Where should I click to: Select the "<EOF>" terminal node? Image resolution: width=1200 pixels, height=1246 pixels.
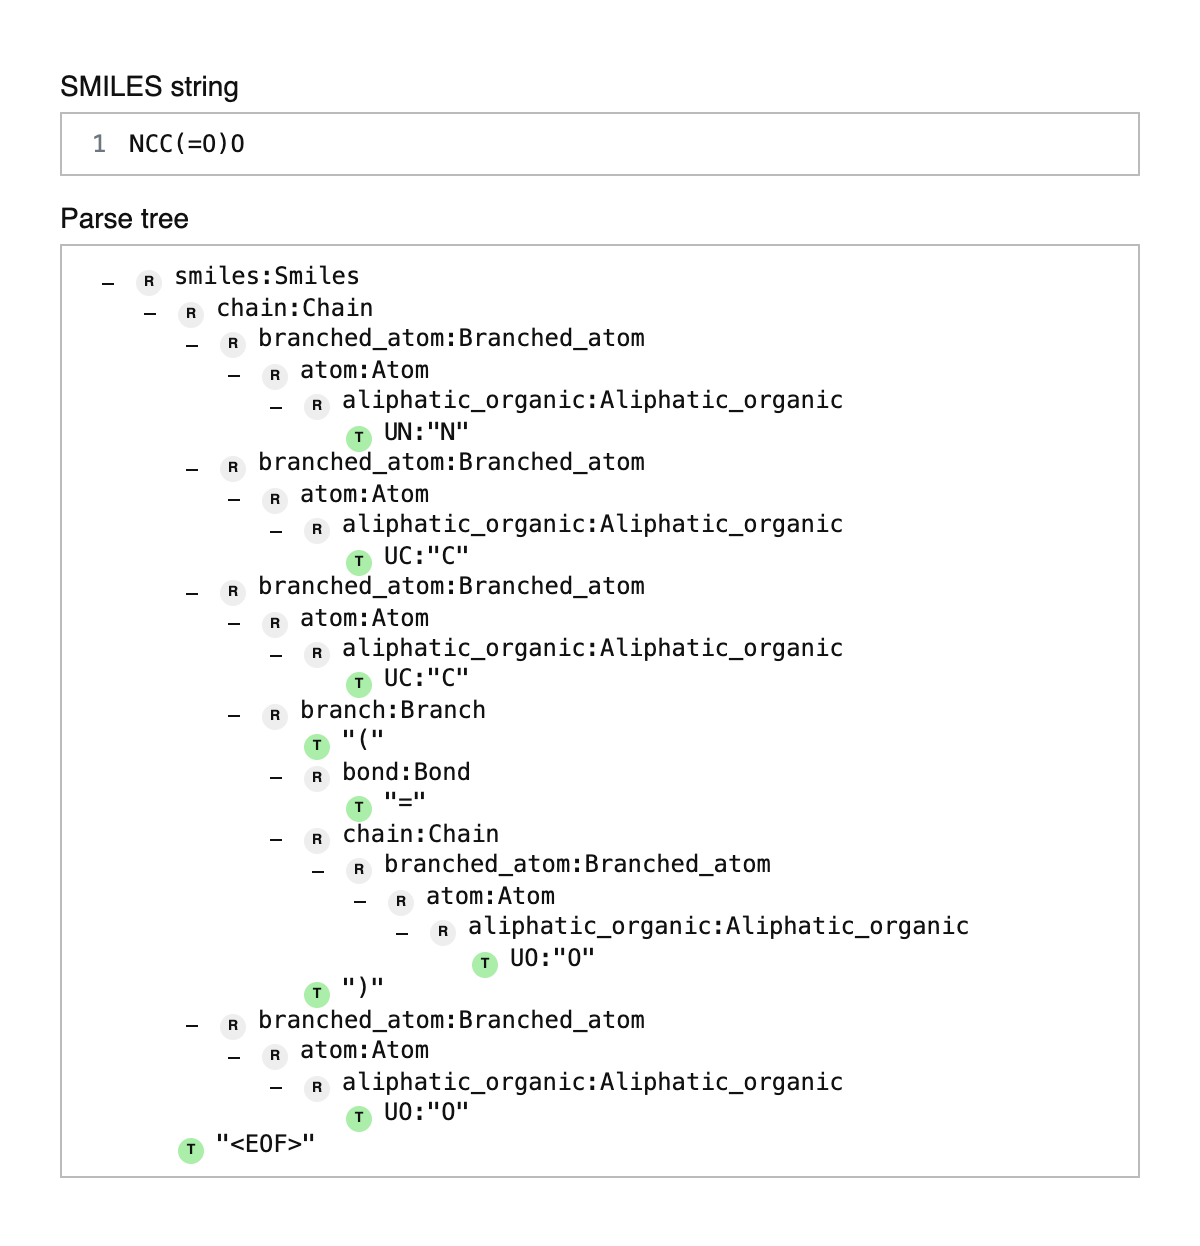point(266,1143)
